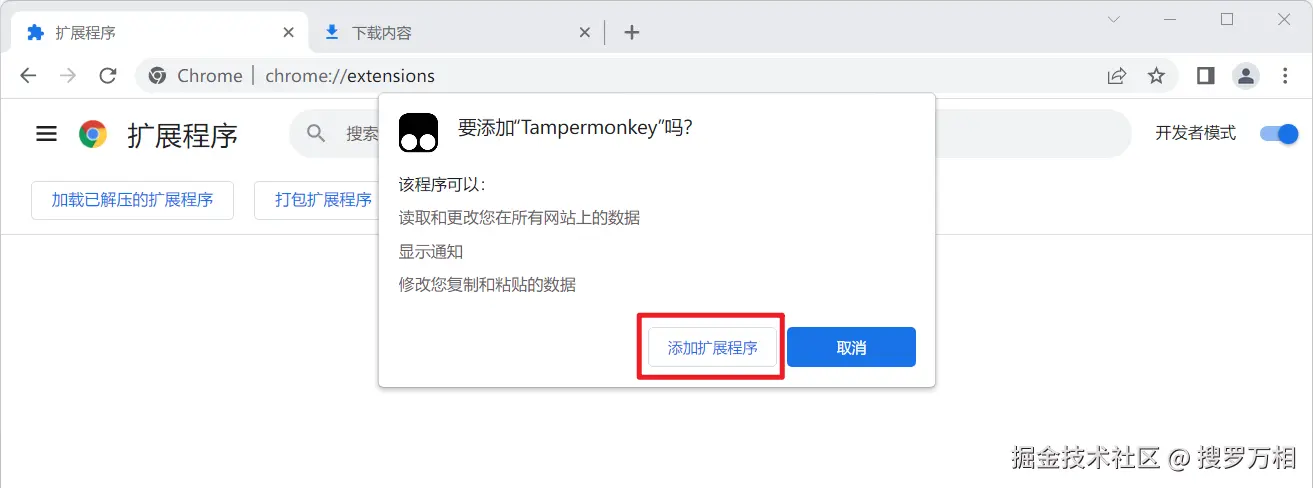
Task: Click 取消 to cancel adding extension
Action: 851,347
